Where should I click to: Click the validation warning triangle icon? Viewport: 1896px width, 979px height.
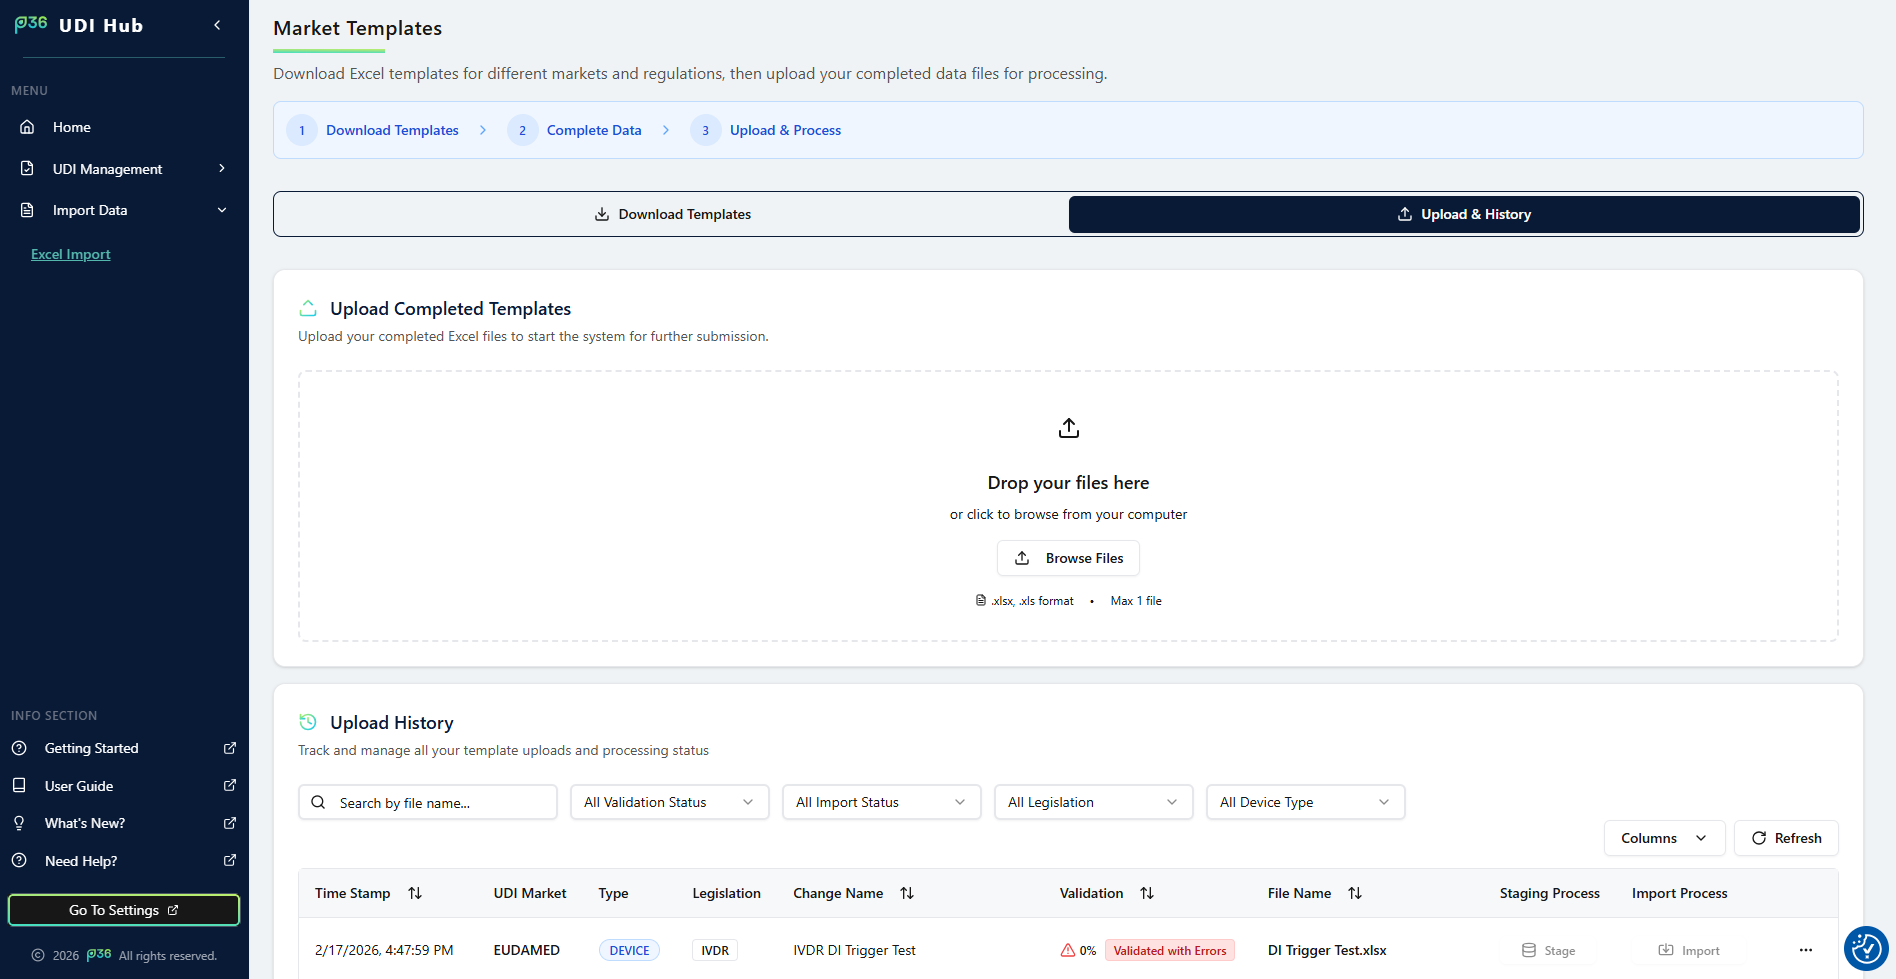1068,950
